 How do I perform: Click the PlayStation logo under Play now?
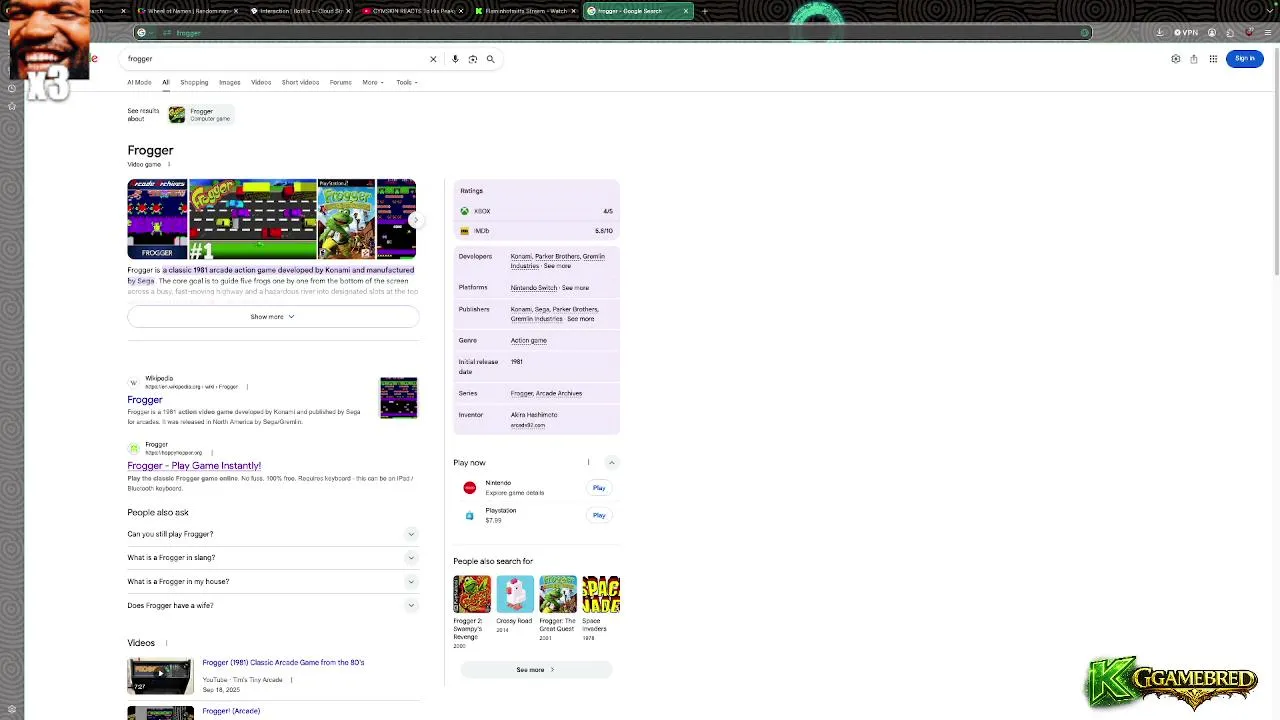click(470, 515)
